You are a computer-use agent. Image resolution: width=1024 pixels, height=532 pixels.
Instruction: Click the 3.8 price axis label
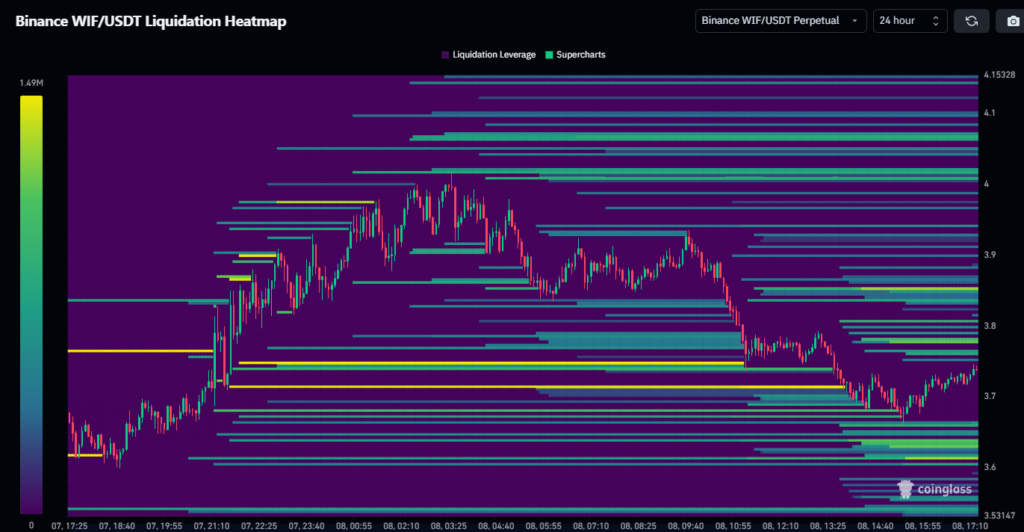click(x=989, y=325)
